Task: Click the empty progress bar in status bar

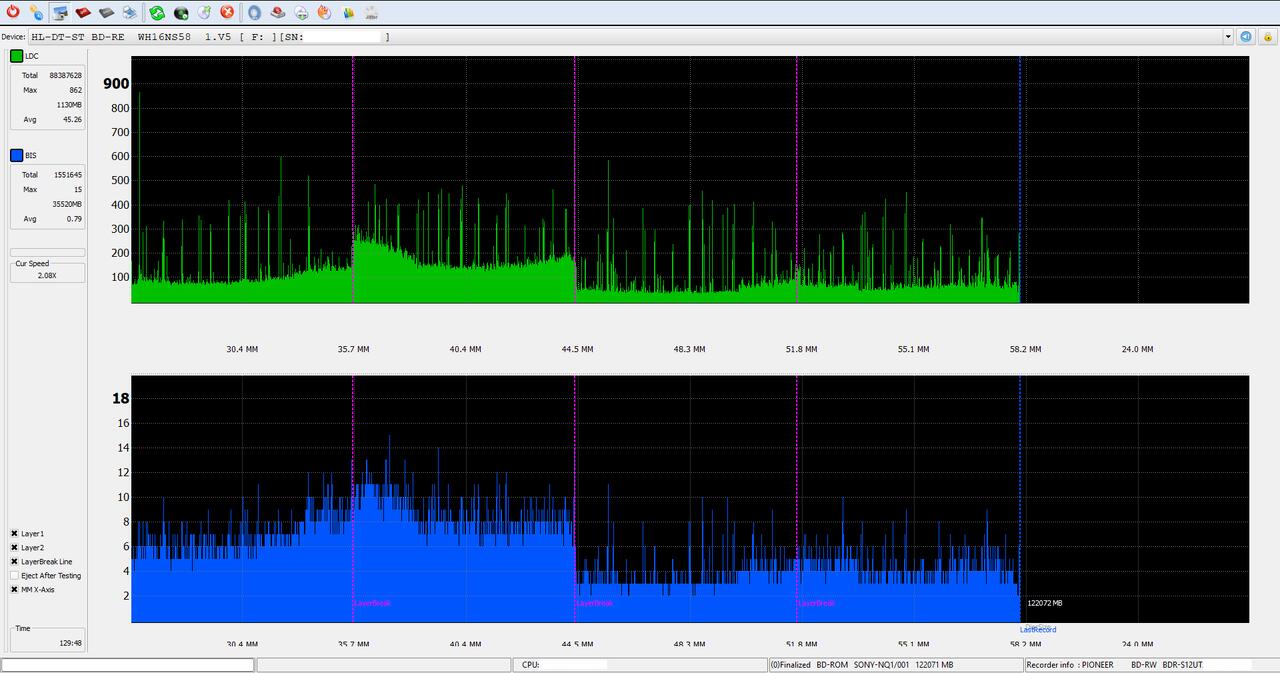Action: point(128,665)
